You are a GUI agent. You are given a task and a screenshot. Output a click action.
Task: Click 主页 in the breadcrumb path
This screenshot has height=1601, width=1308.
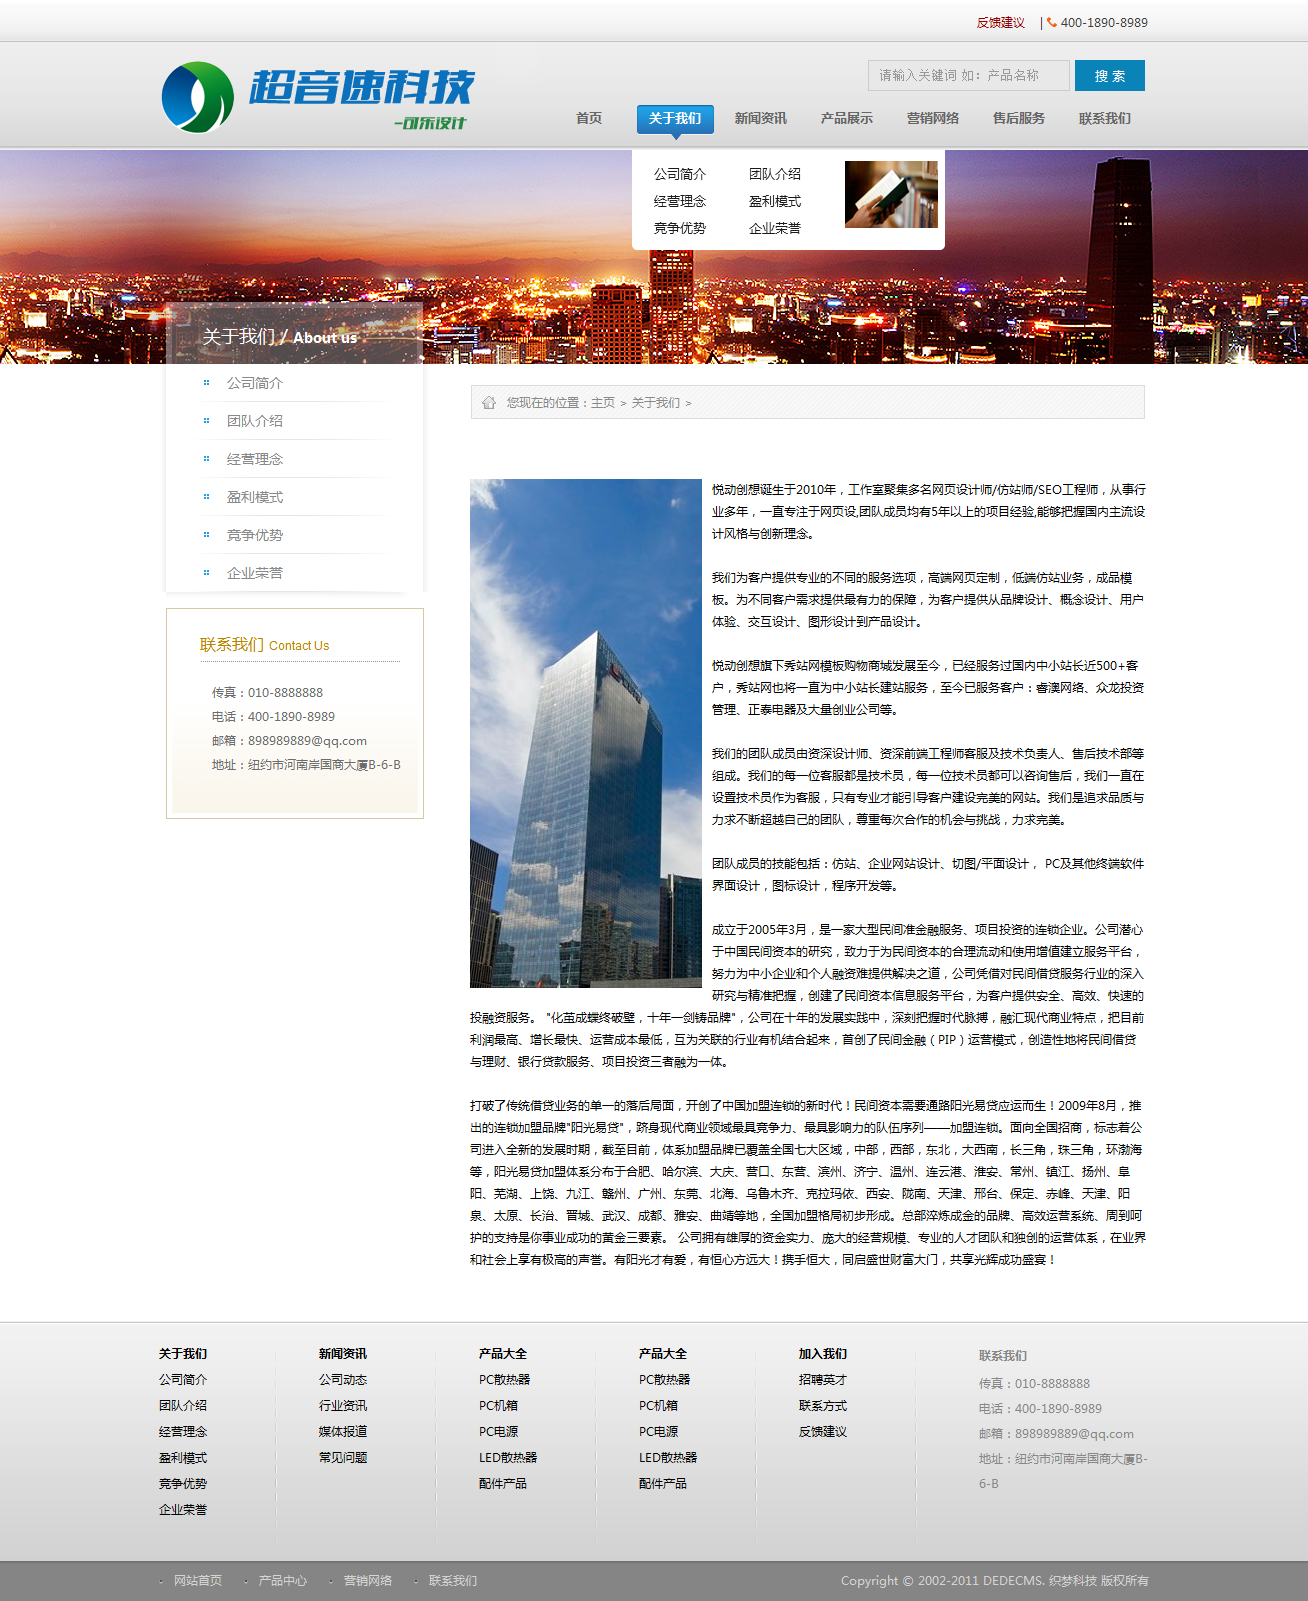pos(603,403)
